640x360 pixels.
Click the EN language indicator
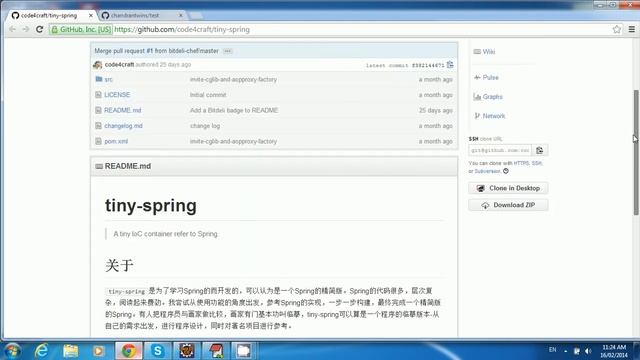(552, 350)
